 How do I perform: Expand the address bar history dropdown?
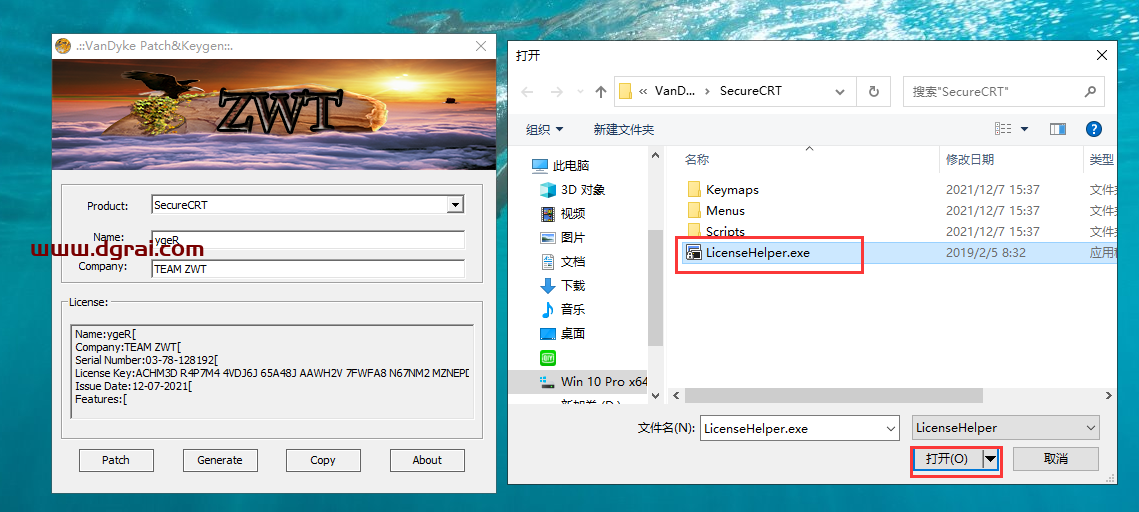(x=840, y=92)
